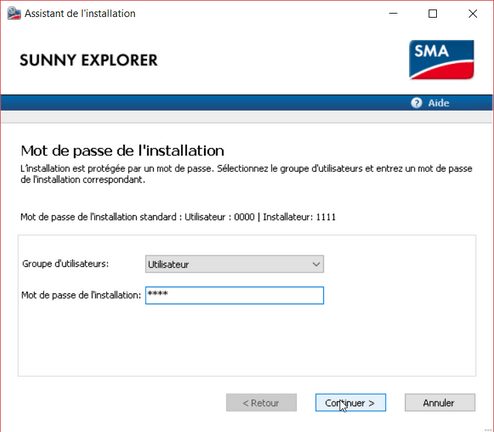Click the < Retour button
The image size is (494, 432).
tap(261, 403)
